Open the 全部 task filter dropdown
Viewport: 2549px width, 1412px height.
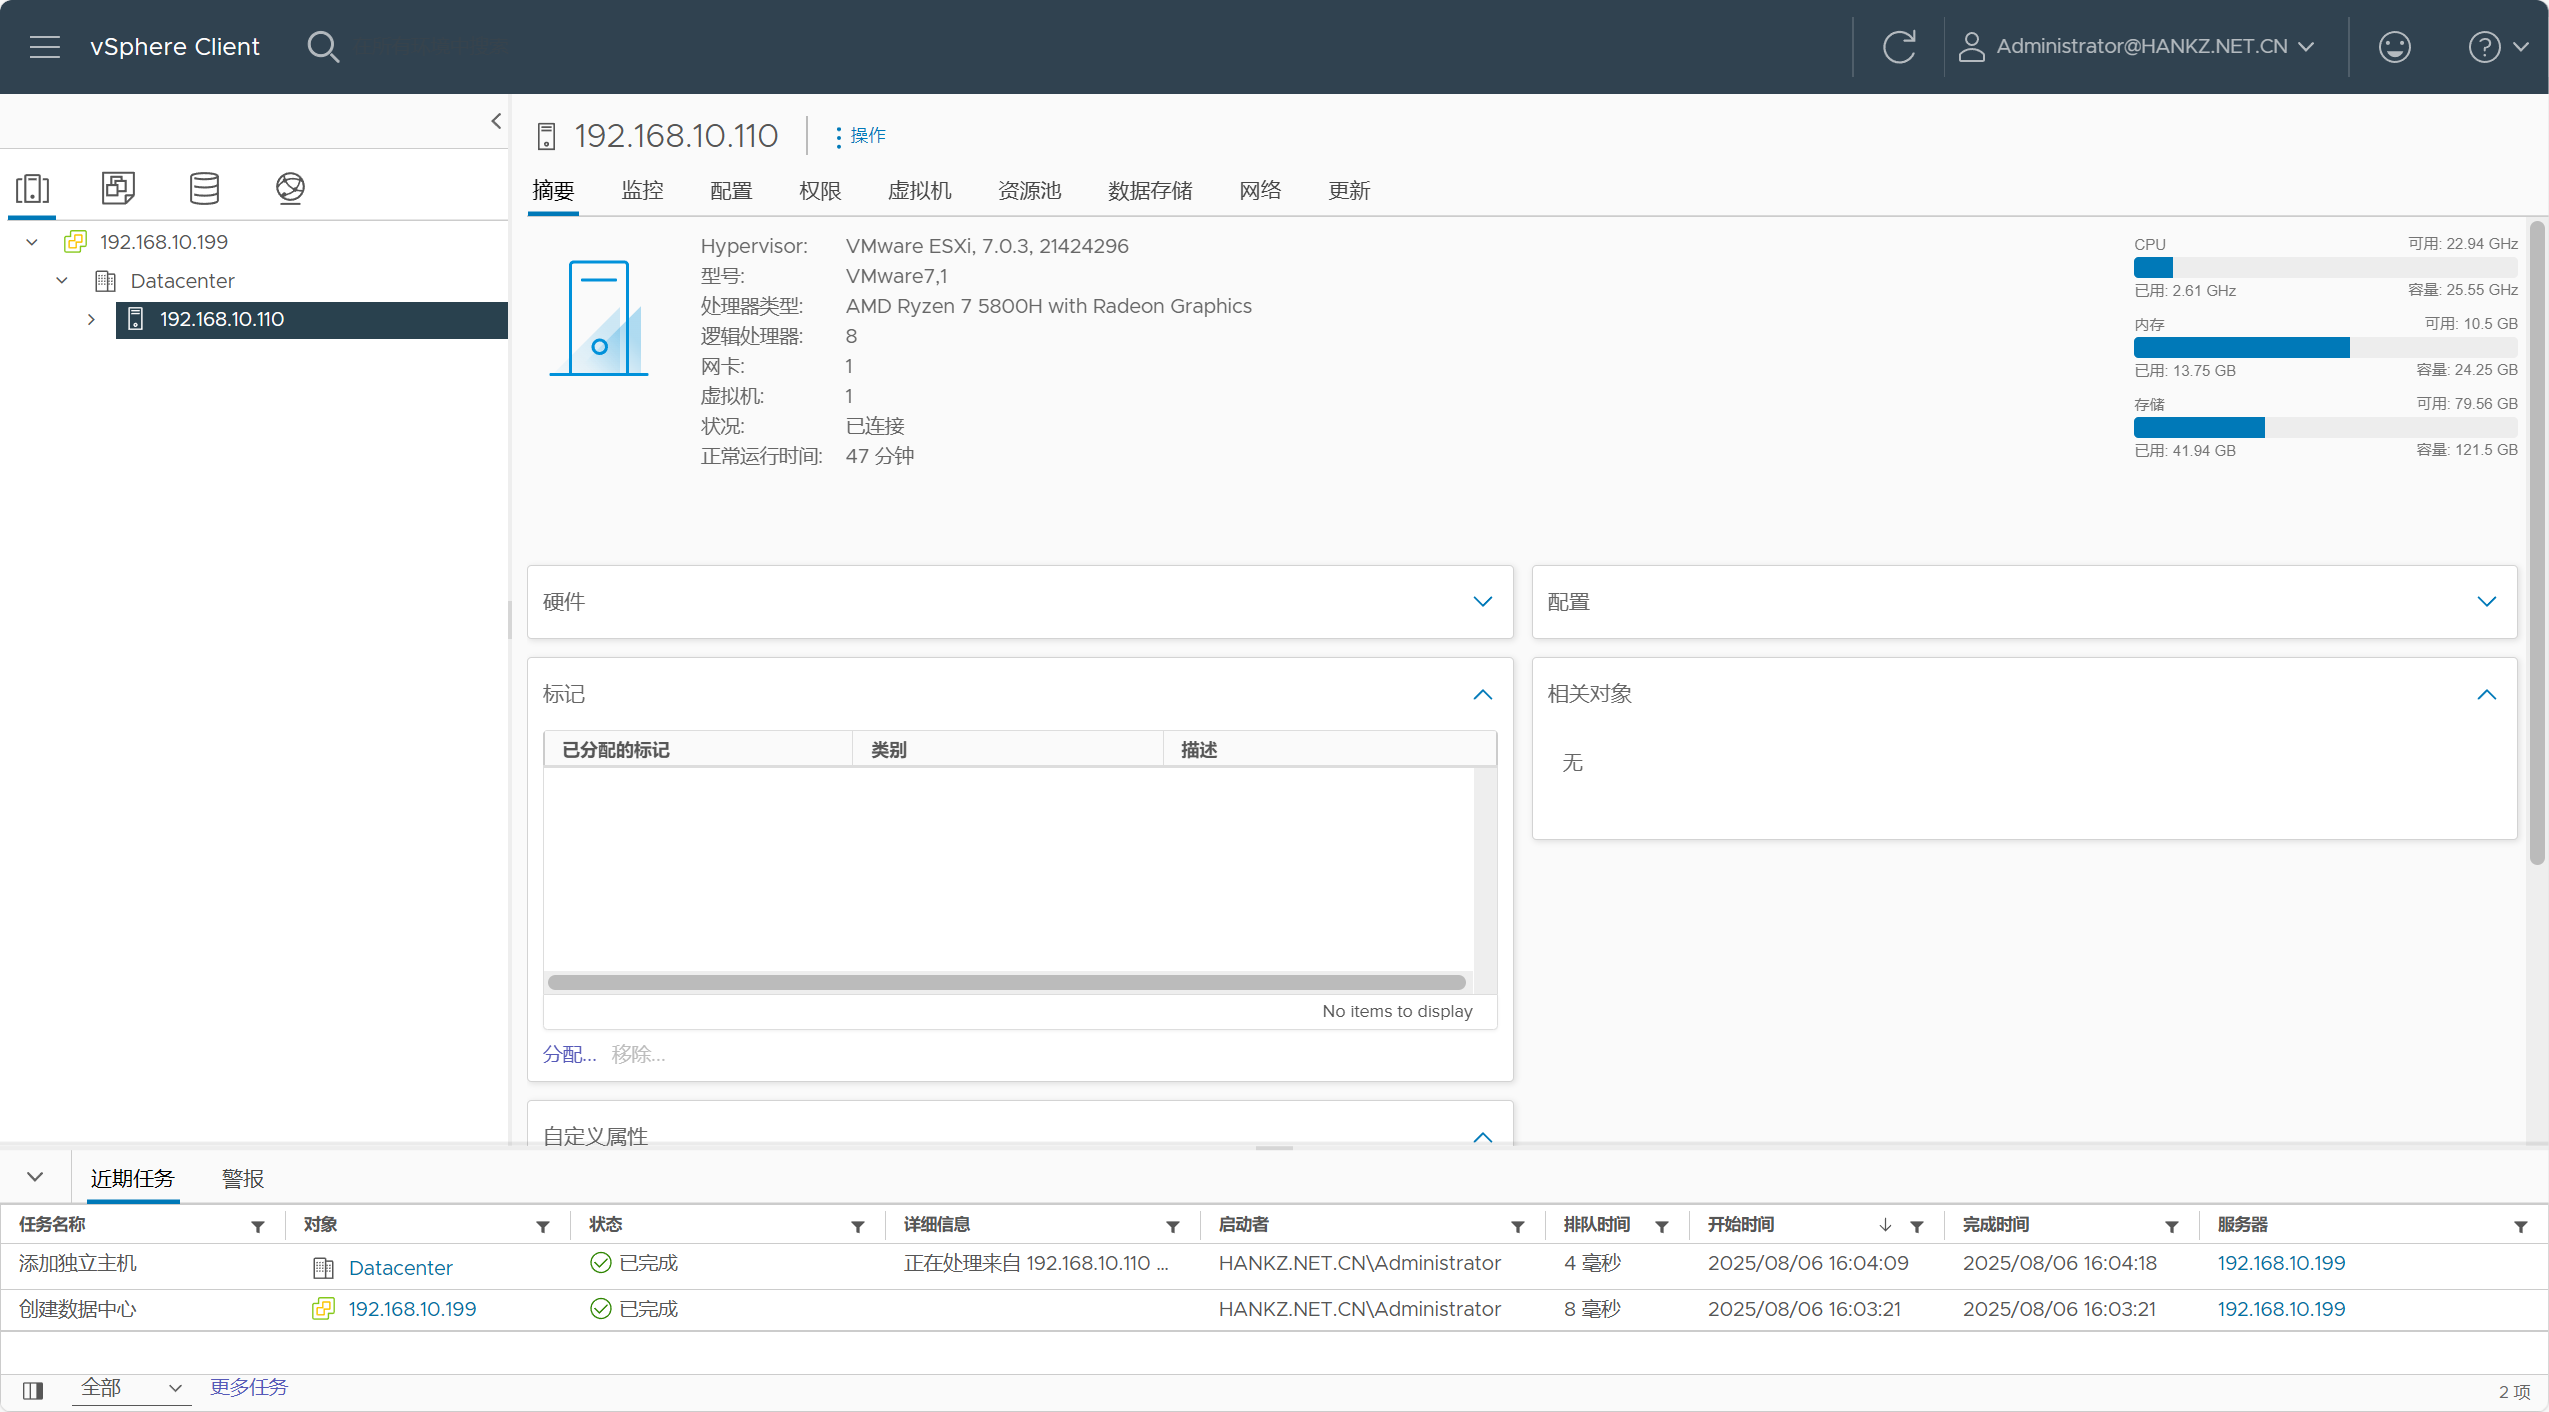coord(131,1388)
